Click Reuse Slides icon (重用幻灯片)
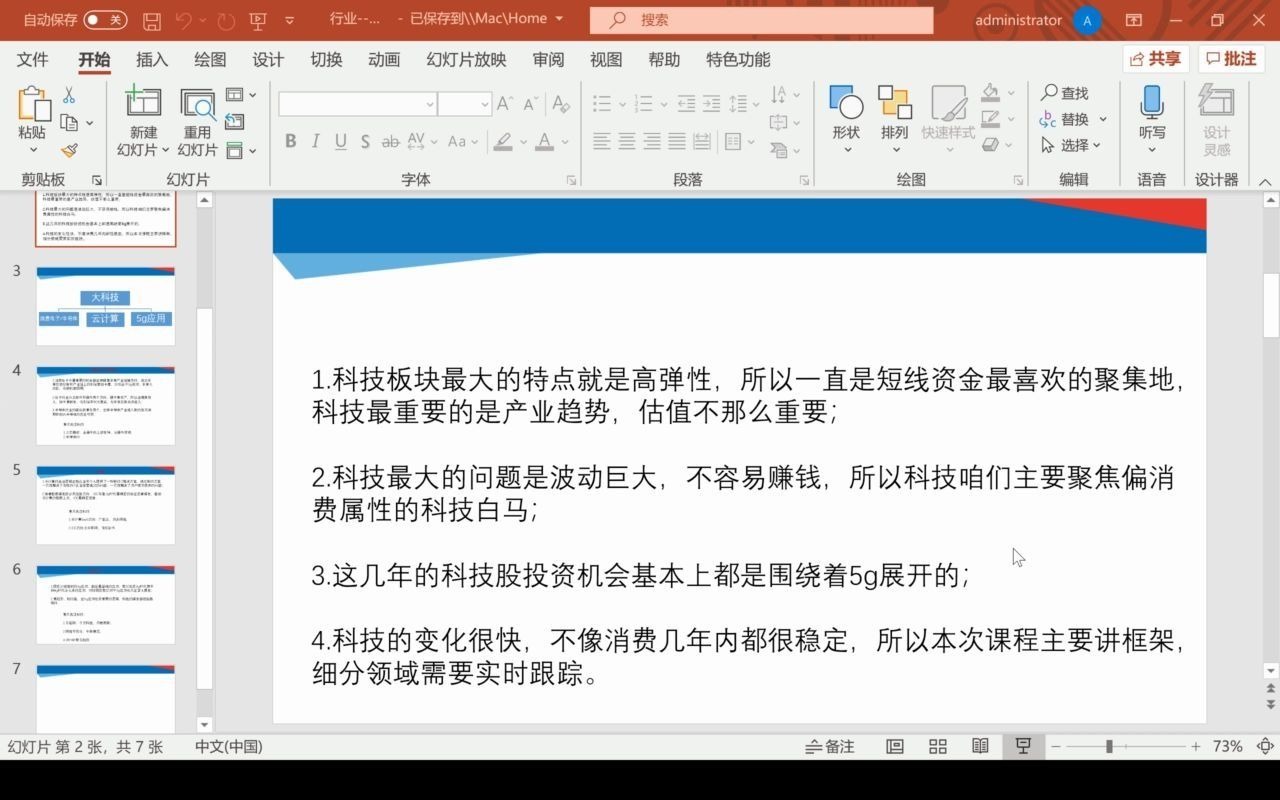Screen dimensions: 1280x800 pos(198,104)
